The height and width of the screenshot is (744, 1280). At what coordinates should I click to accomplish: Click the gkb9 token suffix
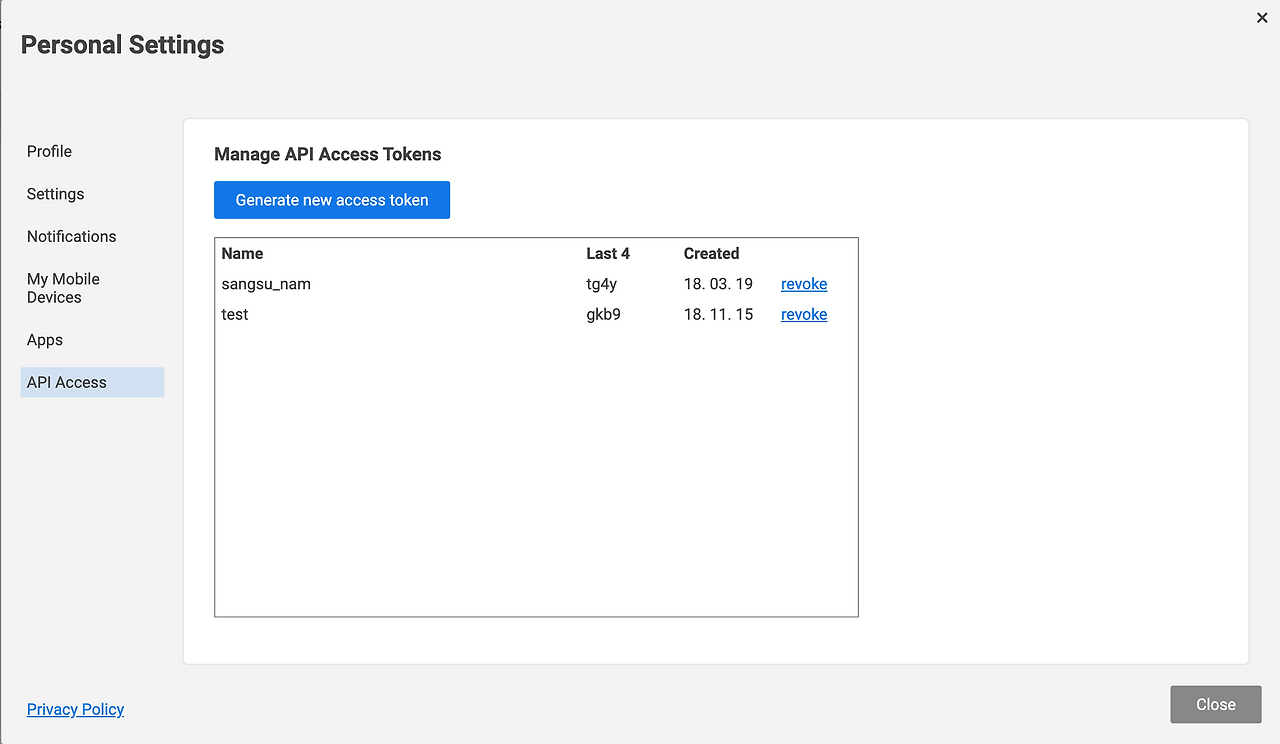point(604,314)
